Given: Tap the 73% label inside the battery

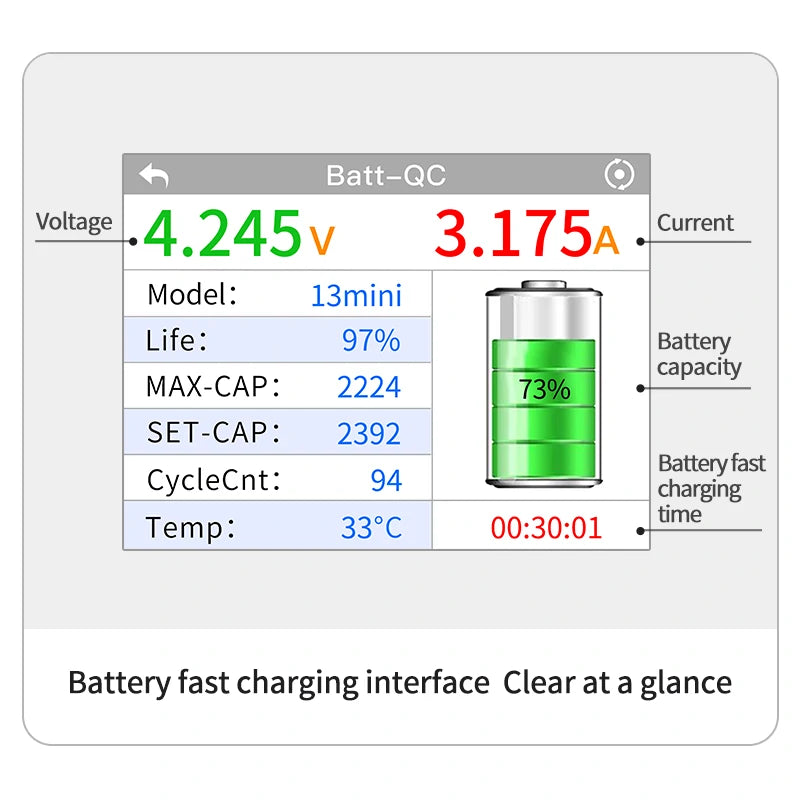Looking at the screenshot, I should pyautogui.click(x=544, y=389).
